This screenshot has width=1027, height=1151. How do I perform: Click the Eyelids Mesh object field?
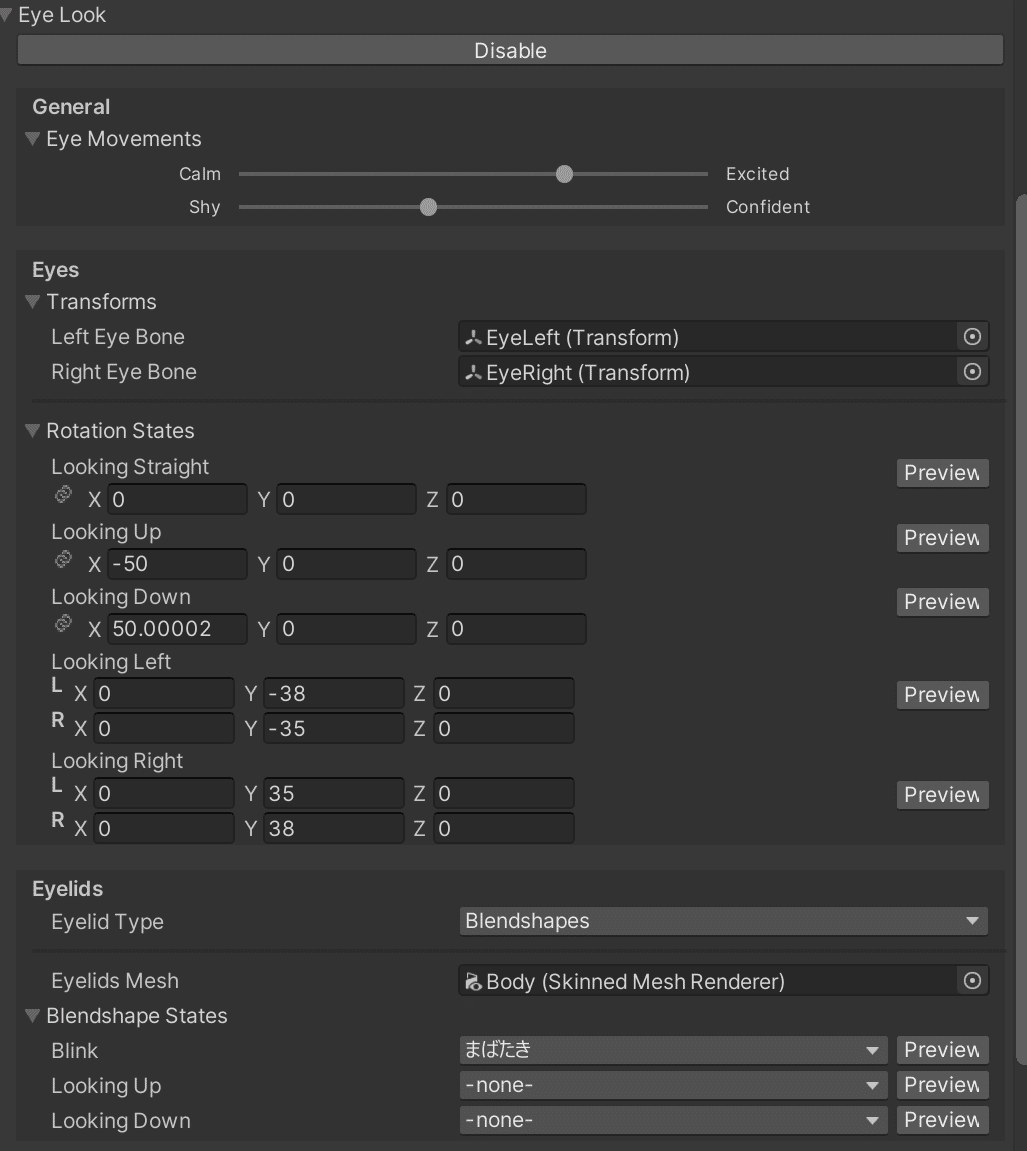click(723, 981)
